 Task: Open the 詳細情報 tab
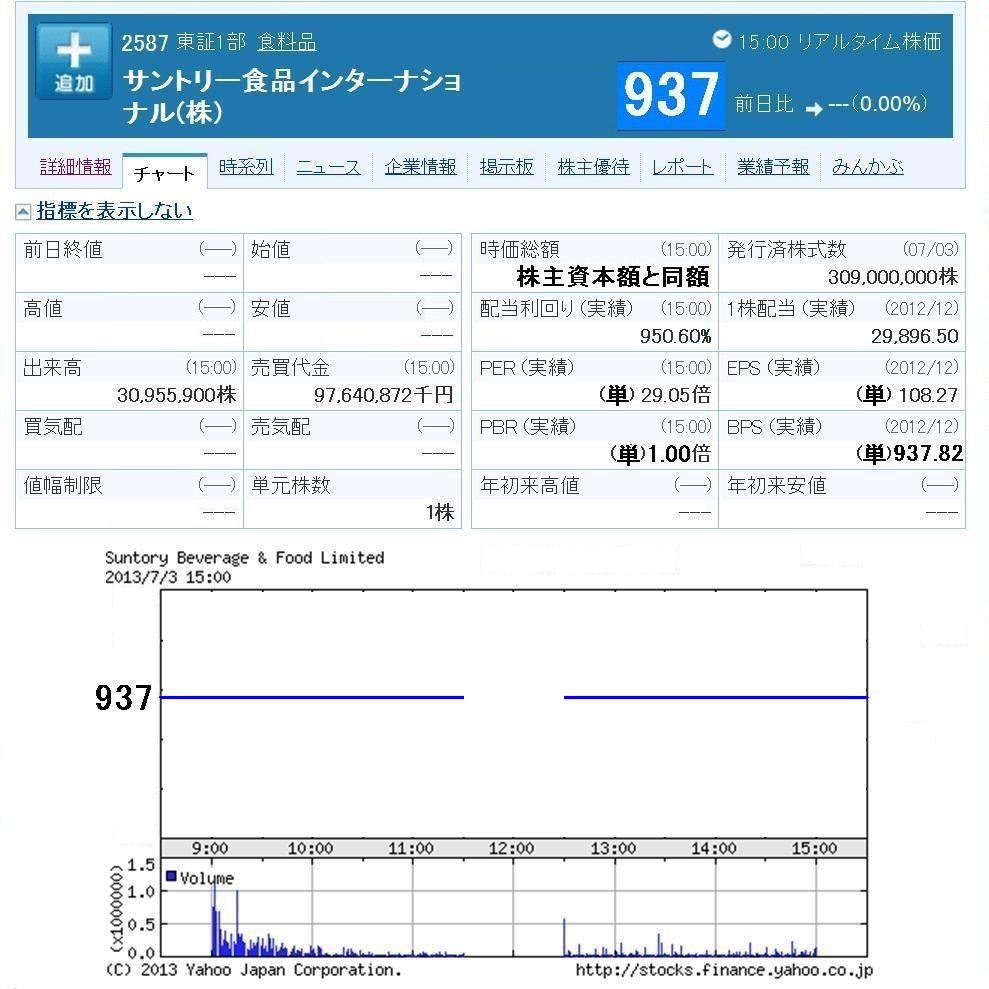pos(76,167)
